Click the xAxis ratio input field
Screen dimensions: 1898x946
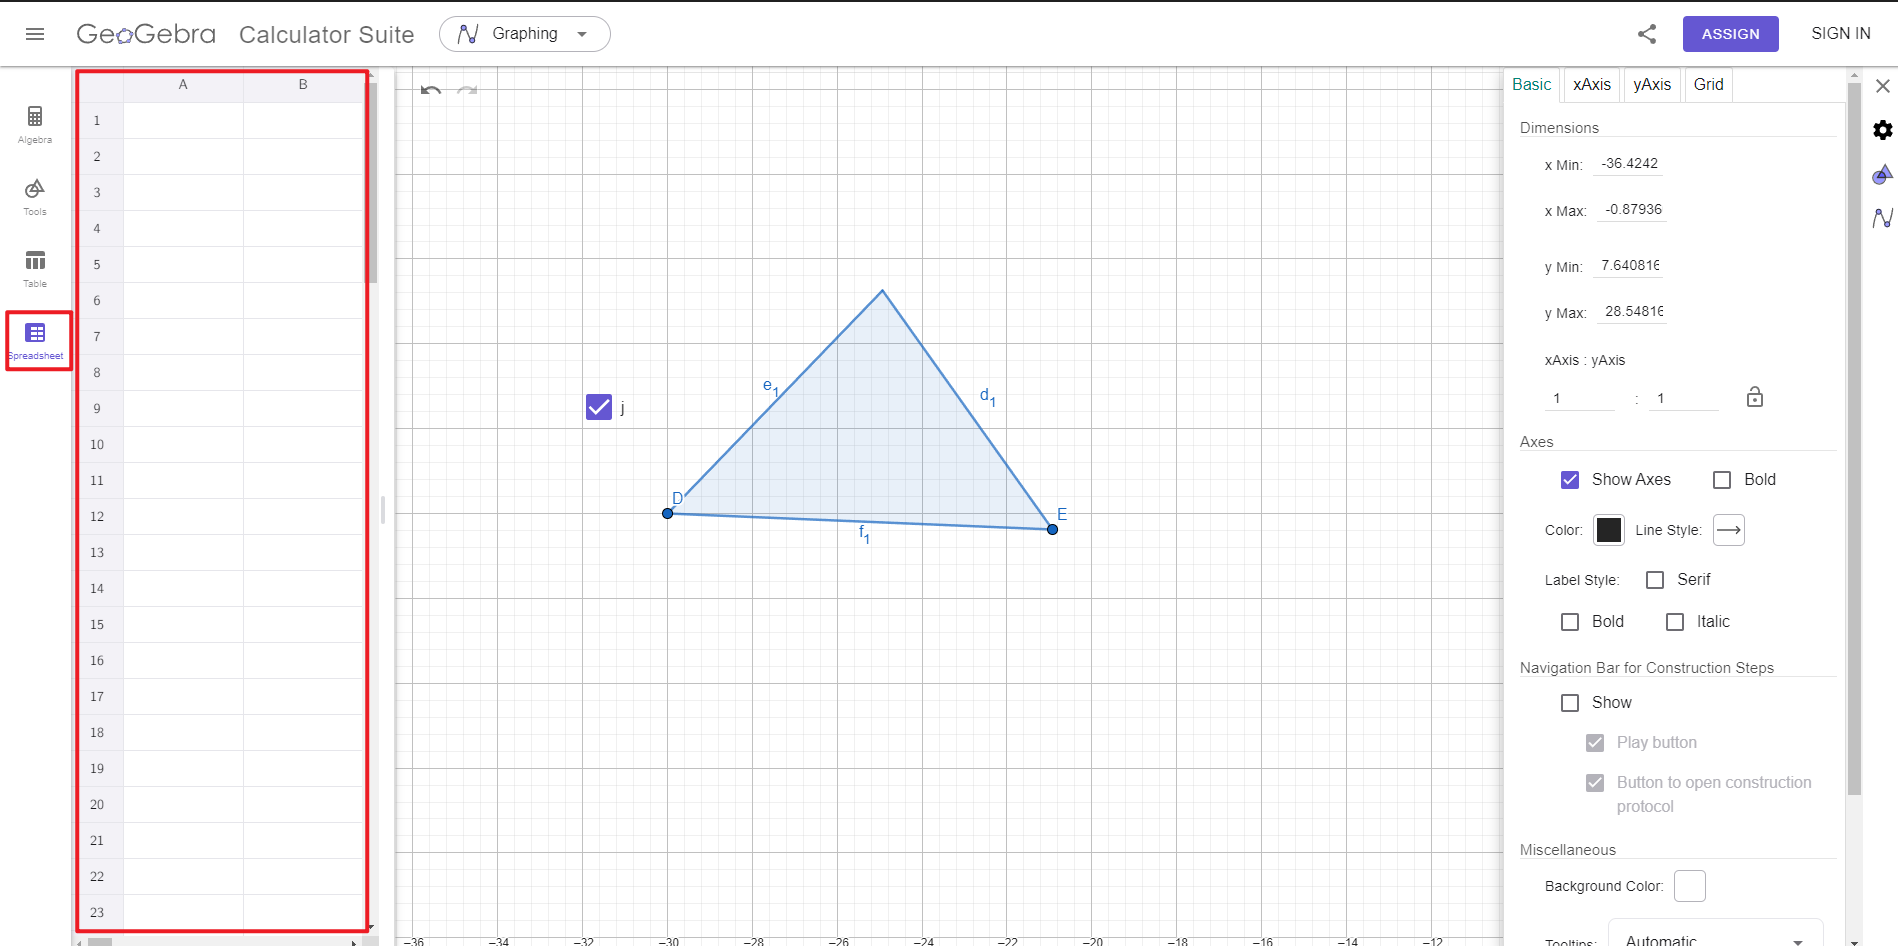click(1580, 398)
